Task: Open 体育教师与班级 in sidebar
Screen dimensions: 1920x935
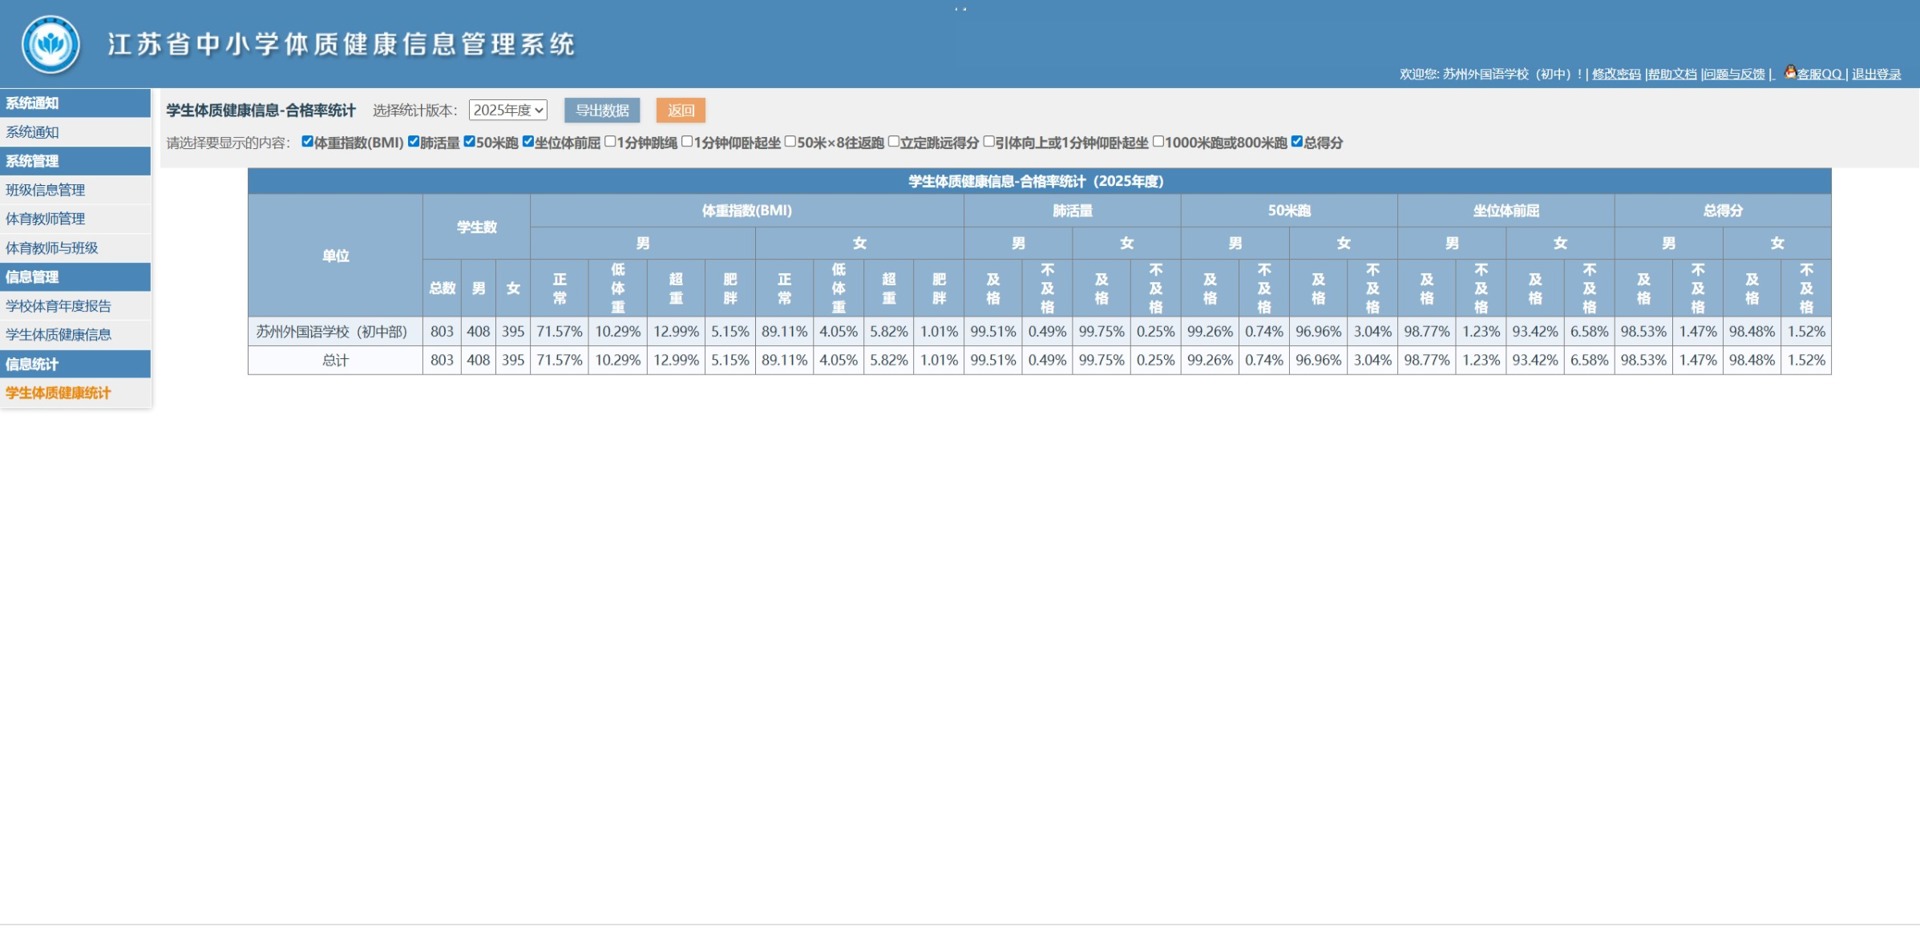Action: tap(75, 248)
